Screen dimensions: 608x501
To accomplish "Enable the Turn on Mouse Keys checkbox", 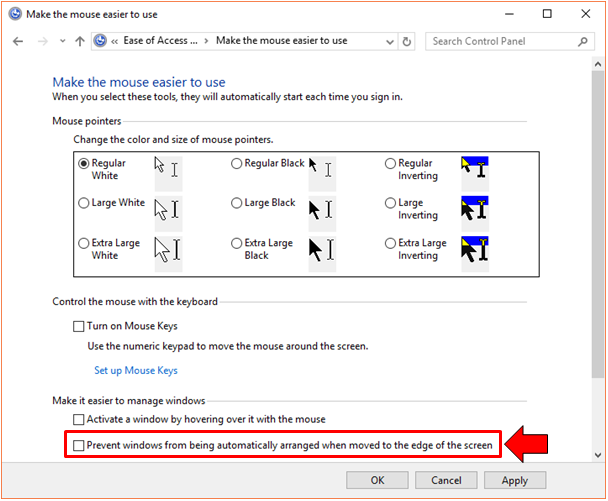I will (79, 326).
